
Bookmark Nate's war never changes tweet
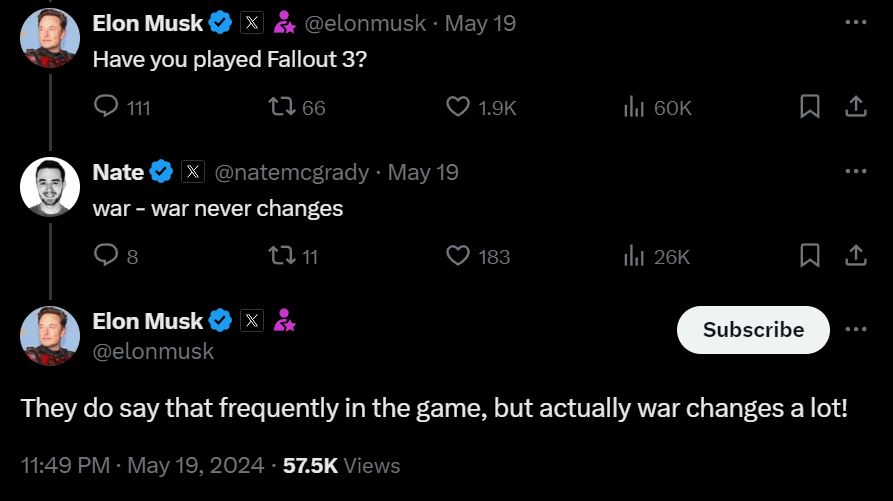810,256
